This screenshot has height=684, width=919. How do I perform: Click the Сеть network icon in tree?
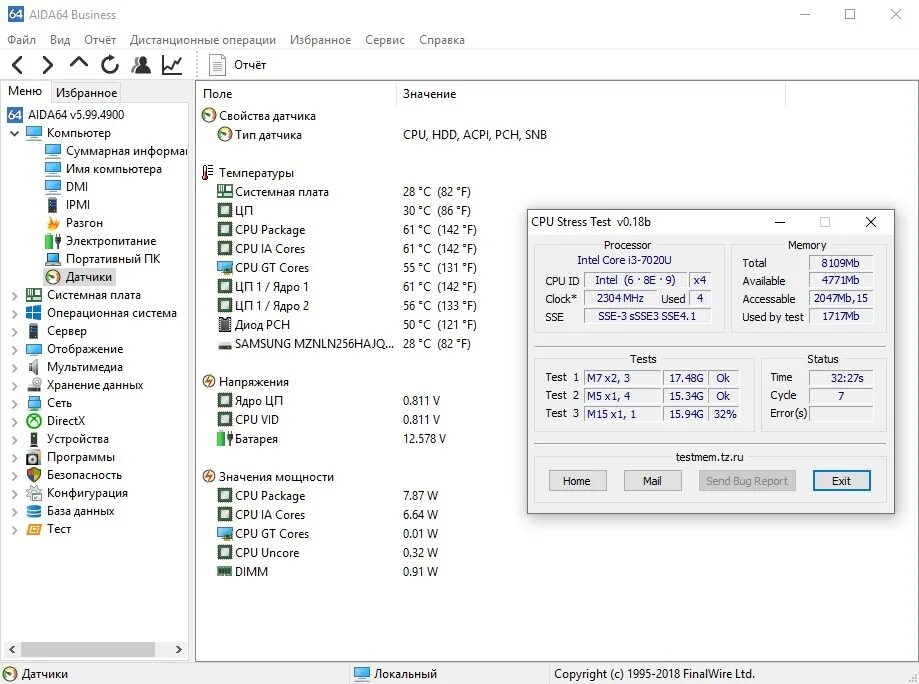tap(34, 403)
